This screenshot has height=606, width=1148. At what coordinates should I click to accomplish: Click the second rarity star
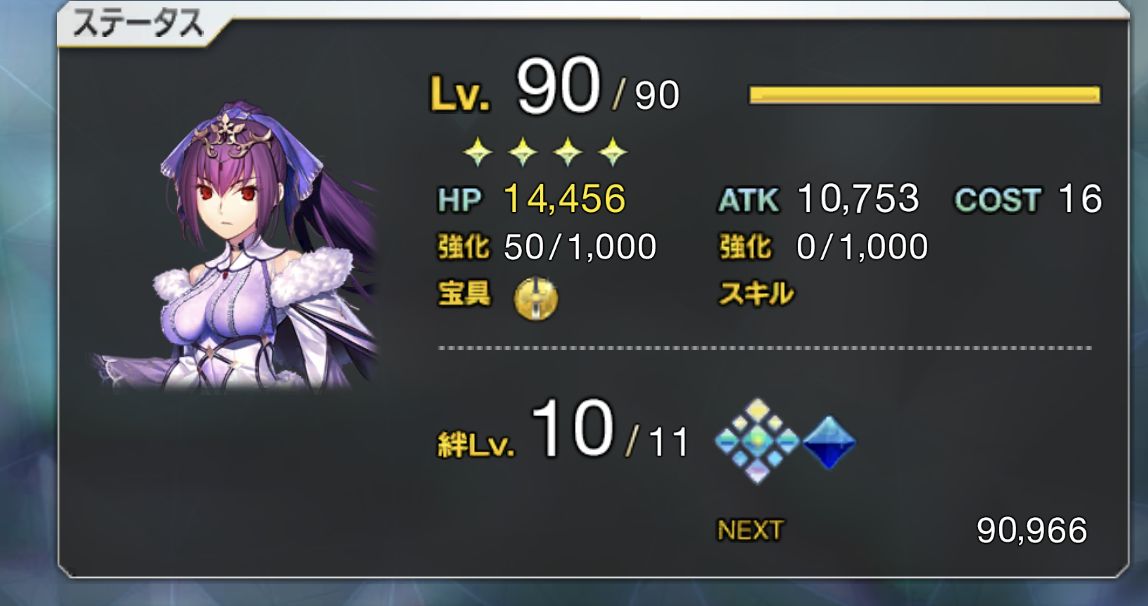coord(523,152)
